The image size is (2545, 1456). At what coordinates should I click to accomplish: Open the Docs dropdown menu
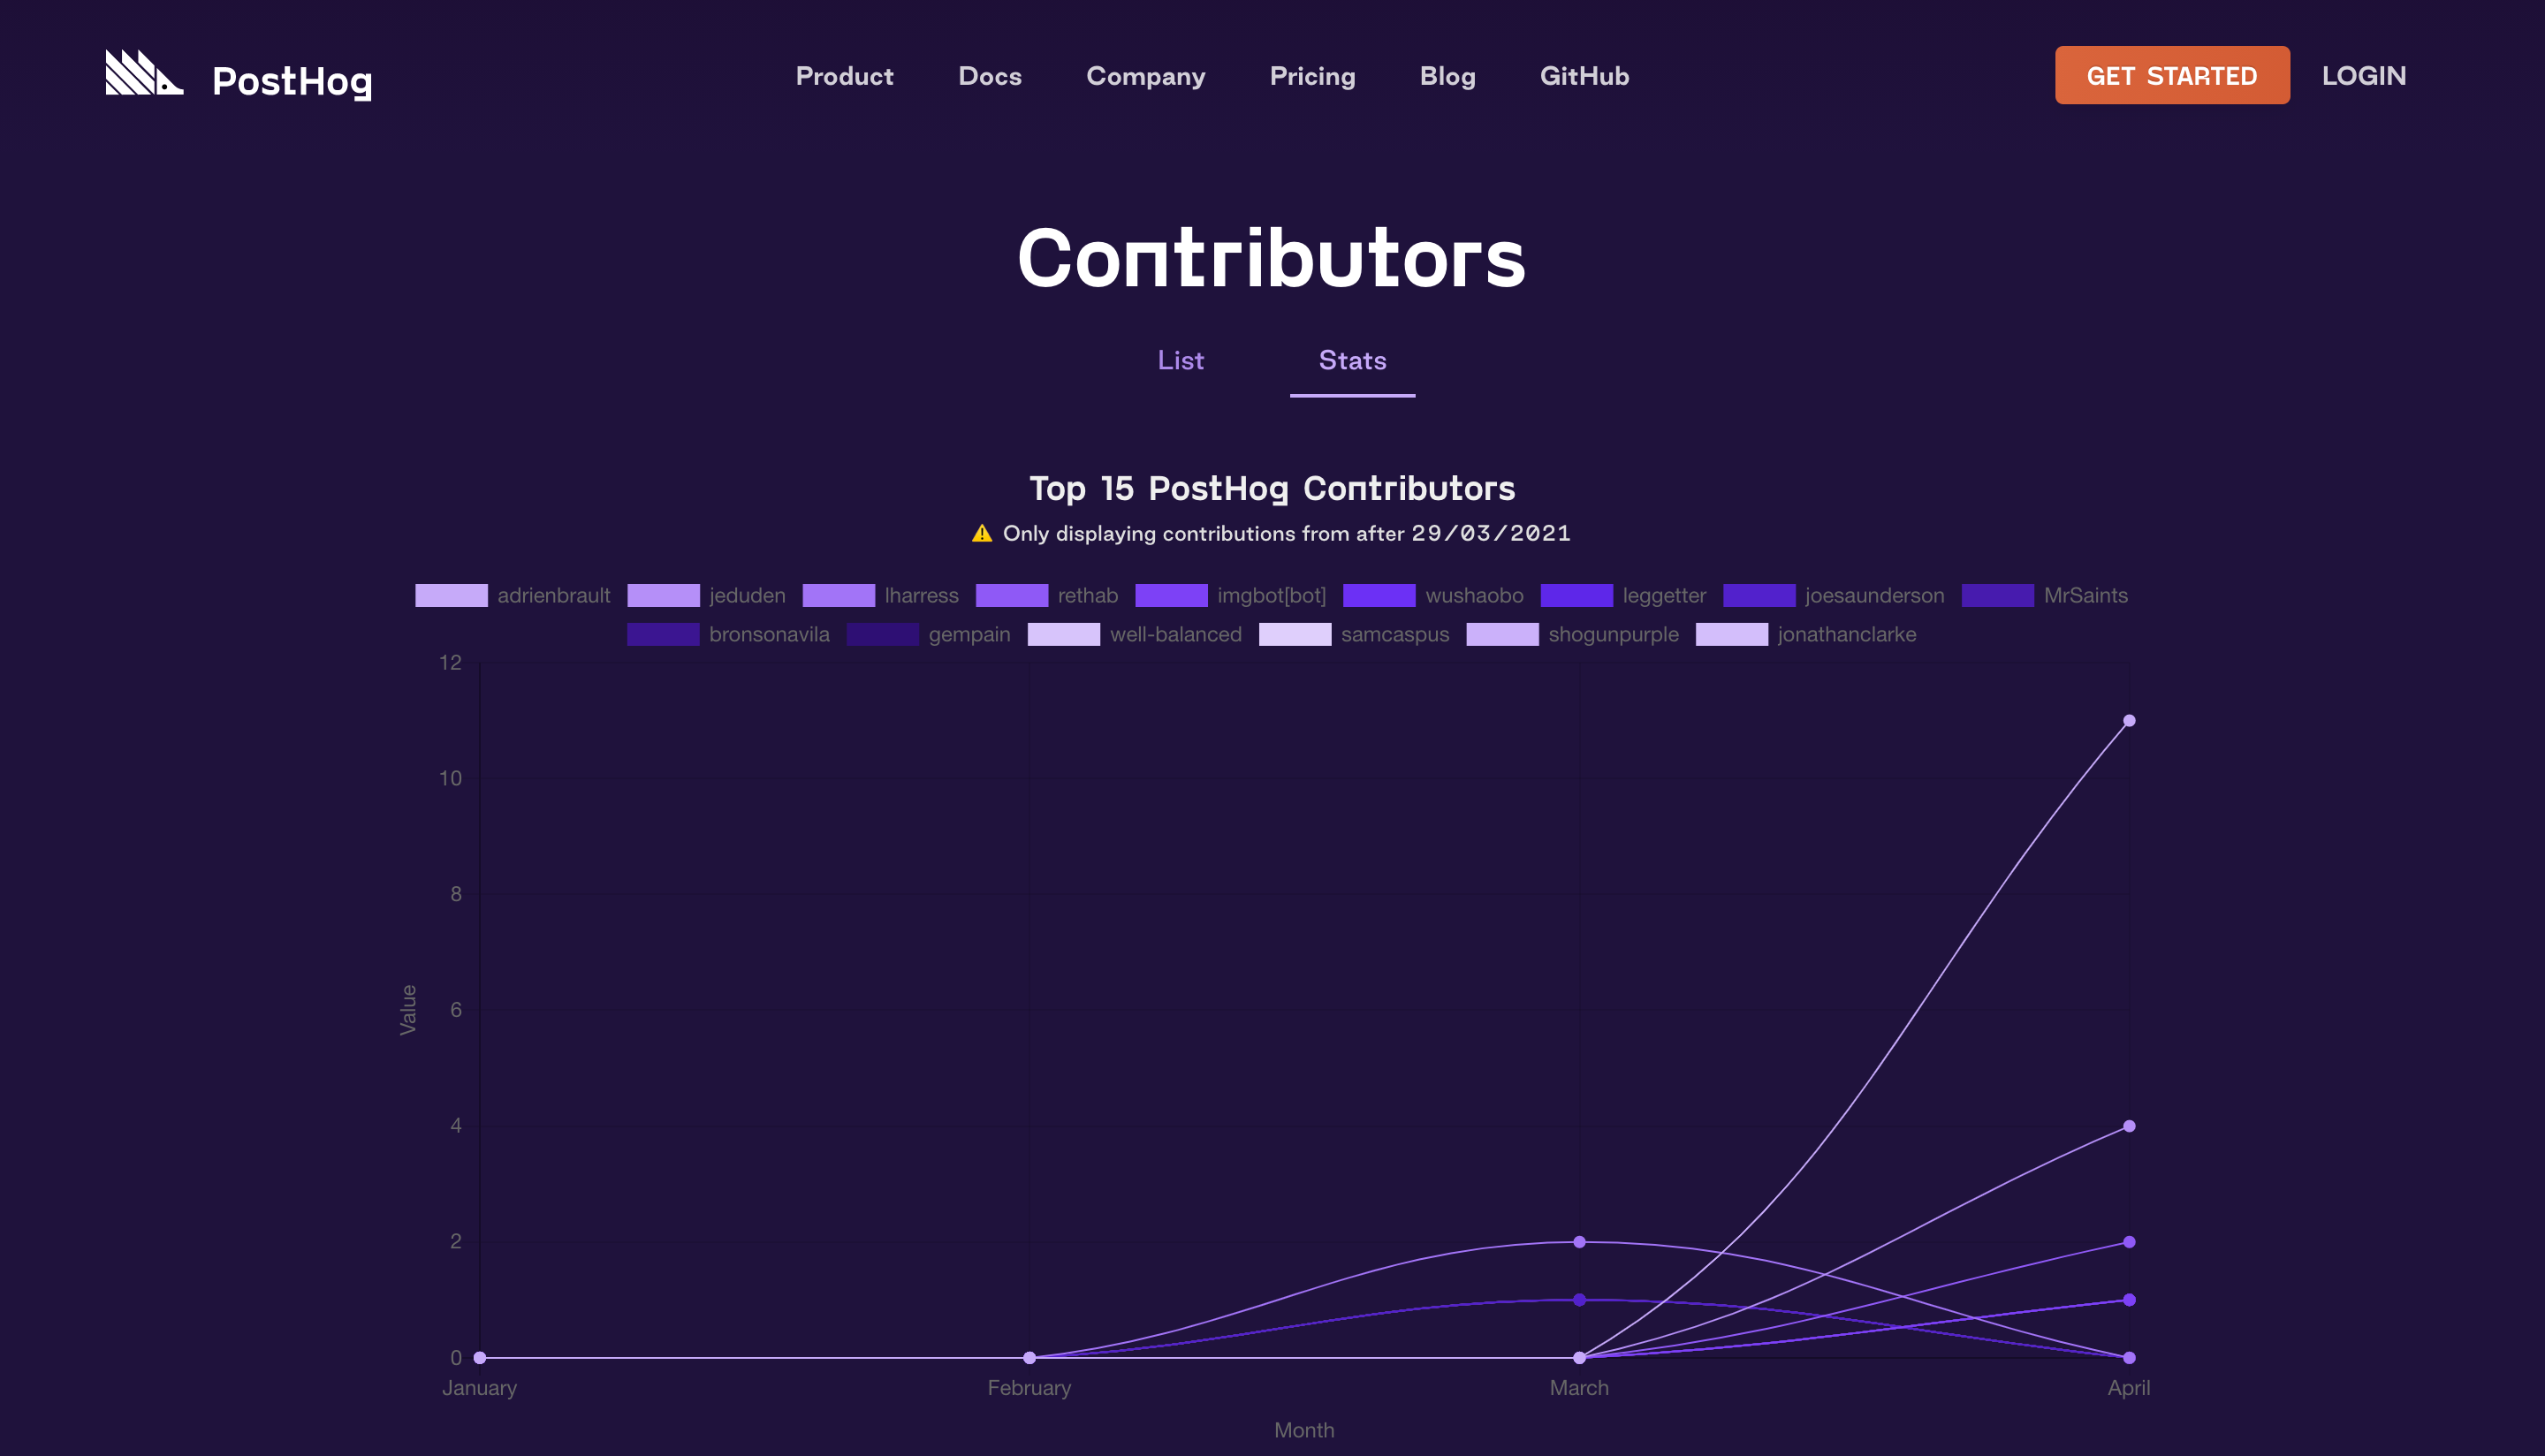point(990,75)
